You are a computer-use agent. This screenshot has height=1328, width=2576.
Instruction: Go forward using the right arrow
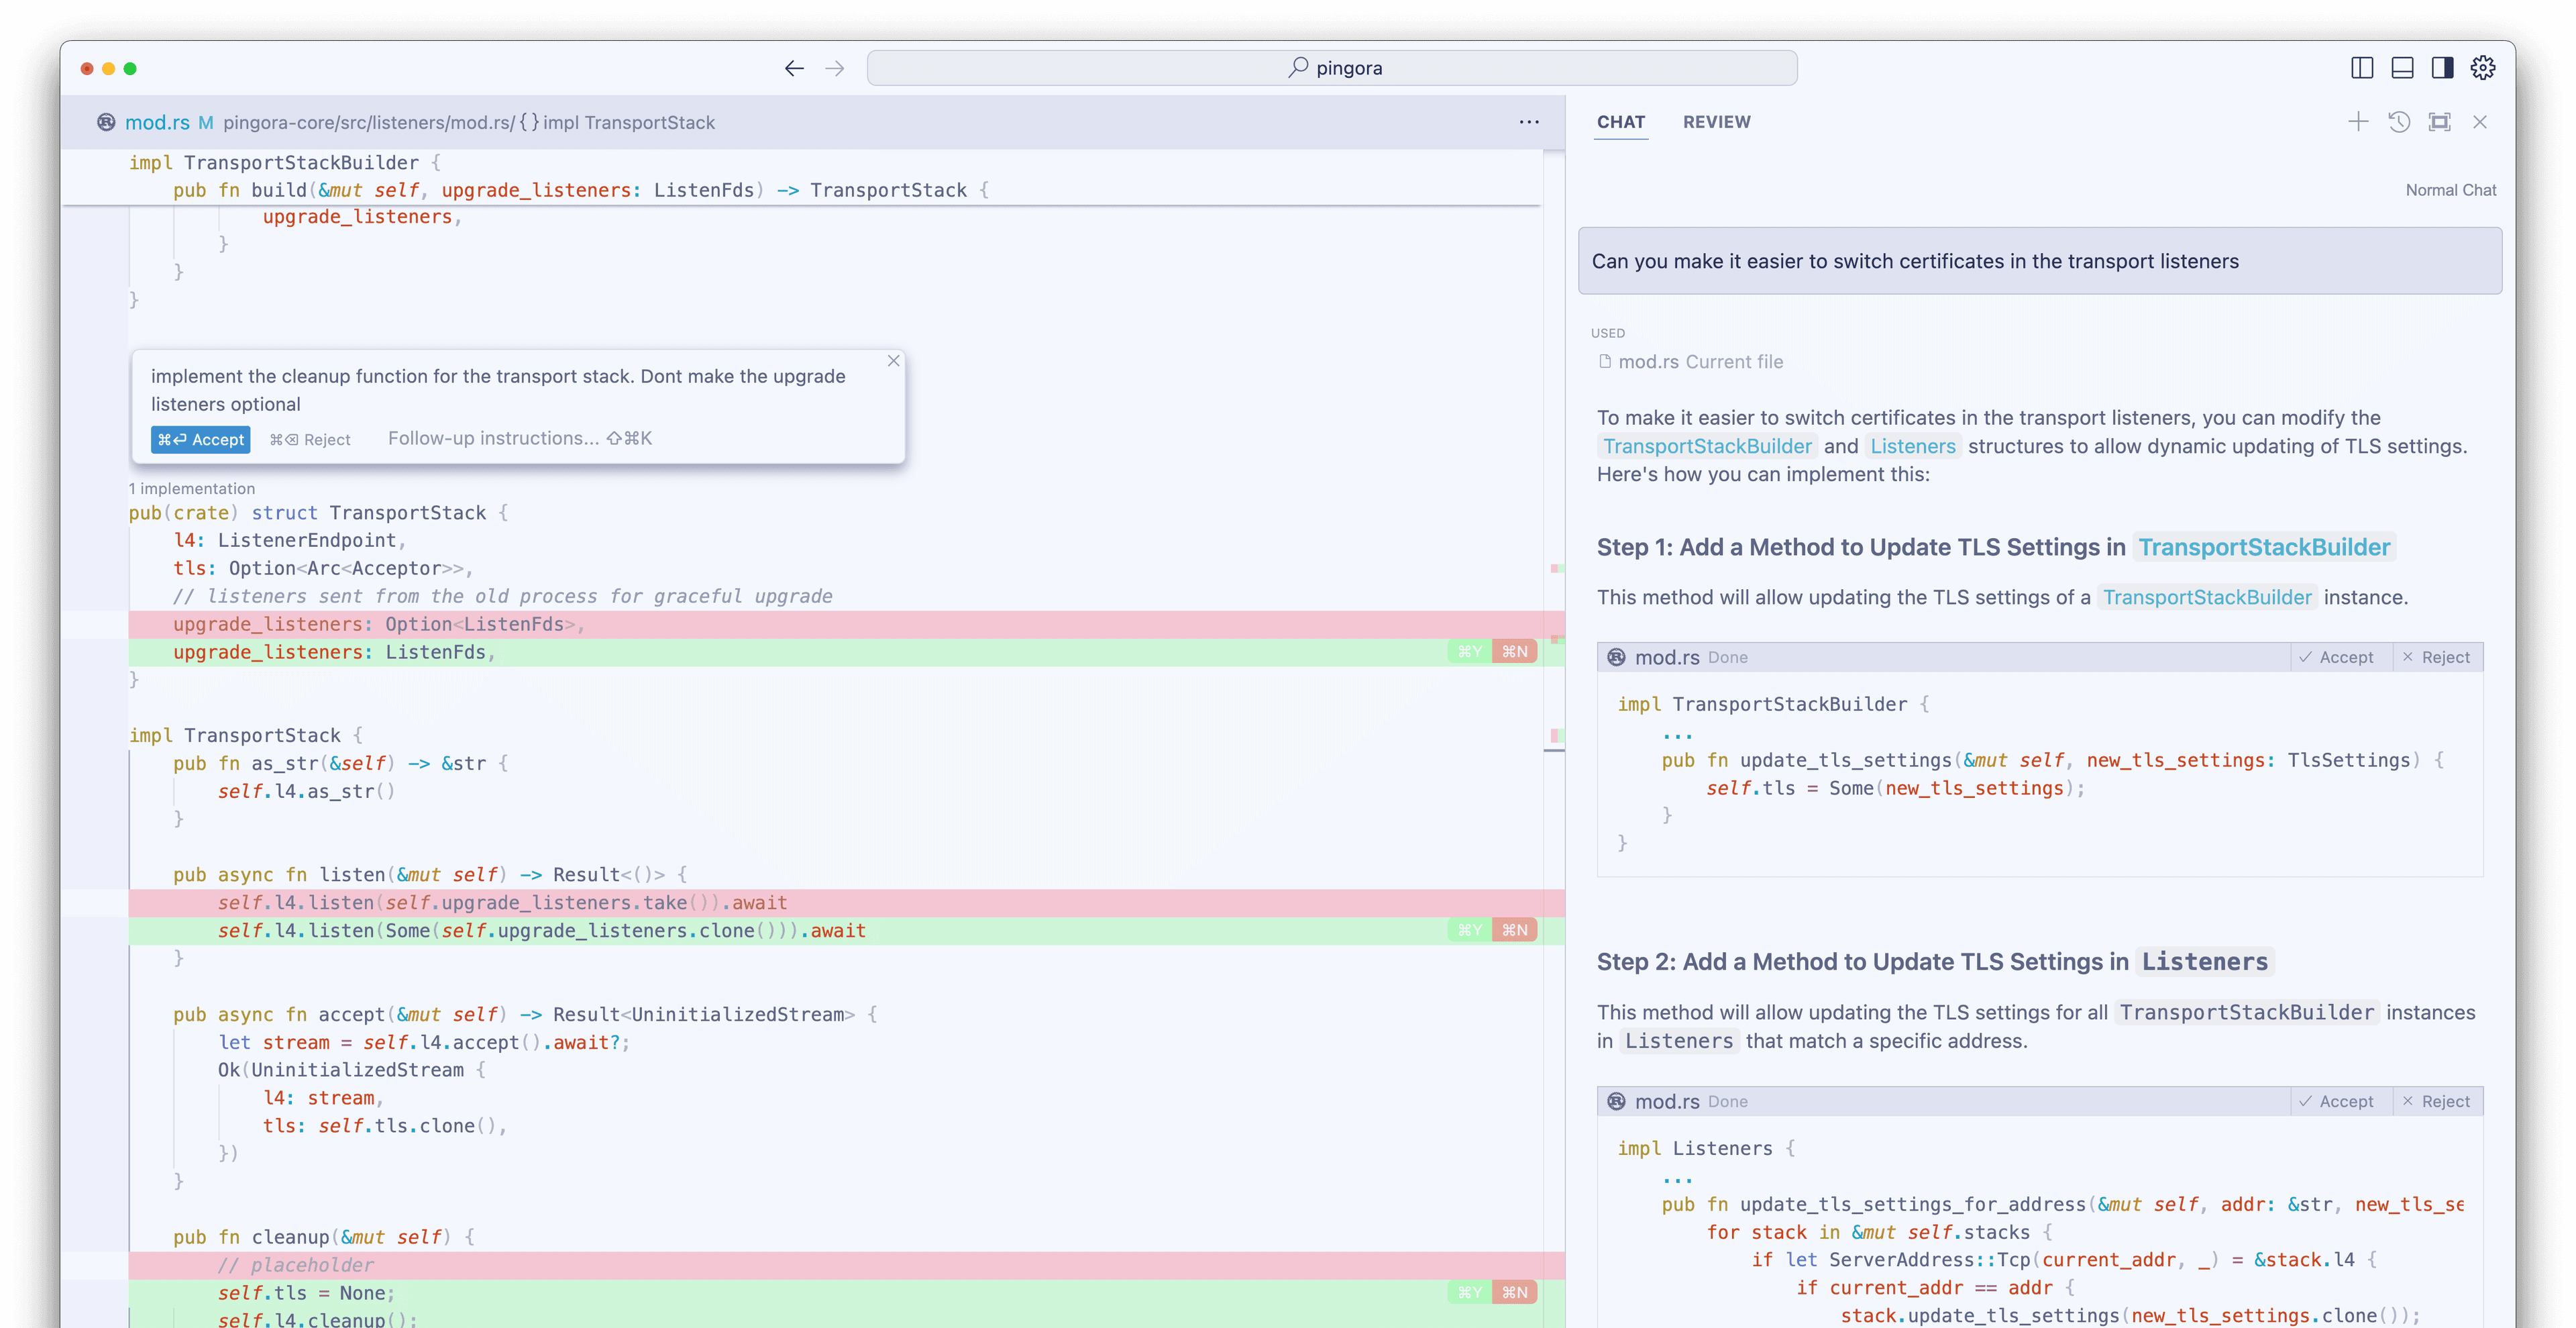835,68
